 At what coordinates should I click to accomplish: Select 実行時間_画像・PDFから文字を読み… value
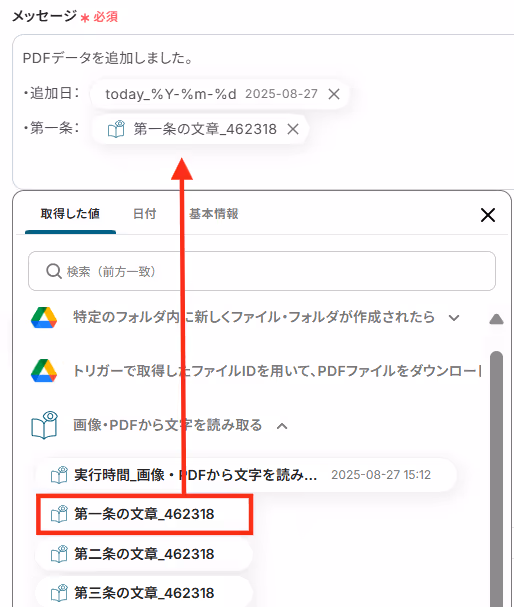pyautogui.click(x=246, y=475)
